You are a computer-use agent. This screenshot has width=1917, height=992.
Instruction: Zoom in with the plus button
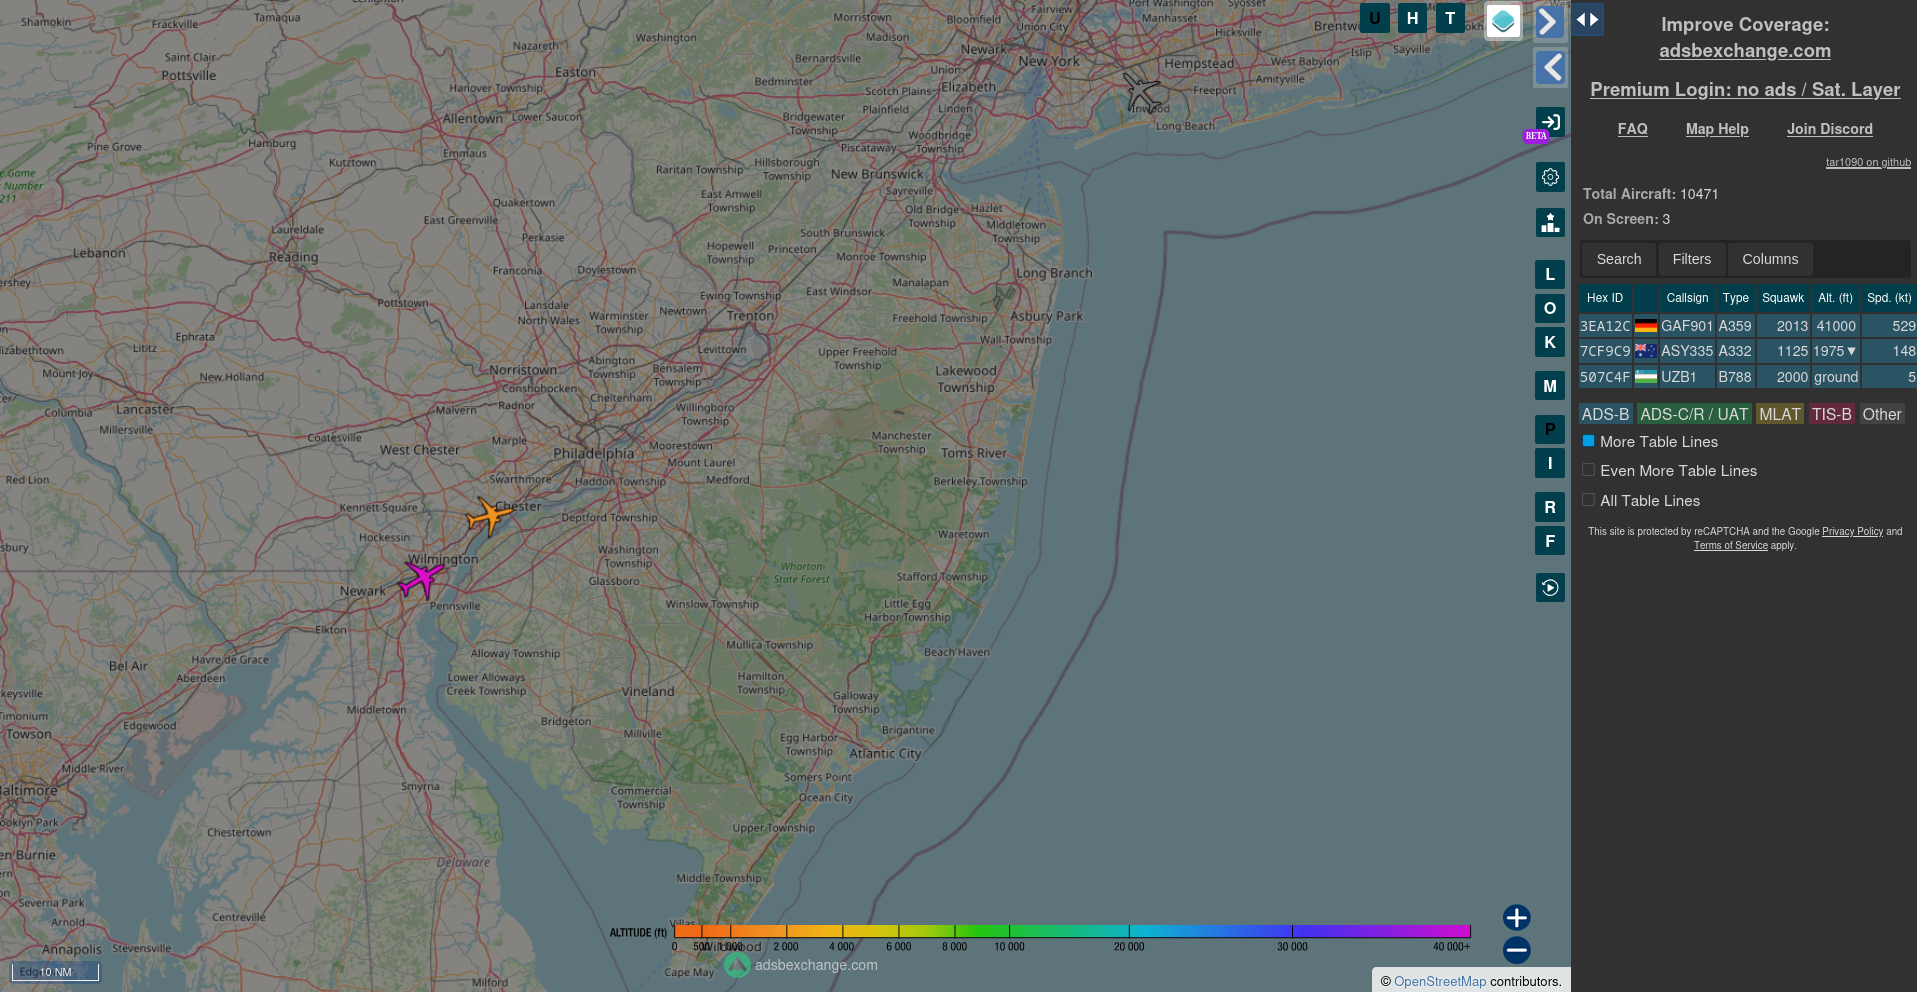[x=1517, y=917]
